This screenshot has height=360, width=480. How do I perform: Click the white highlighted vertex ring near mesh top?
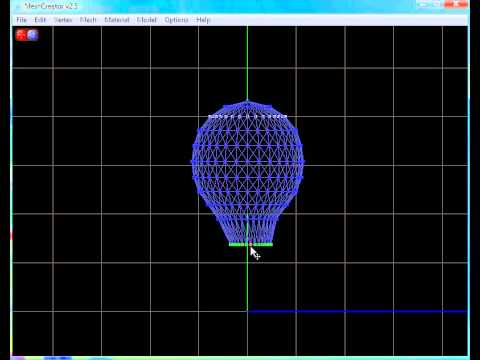(x=247, y=116)
